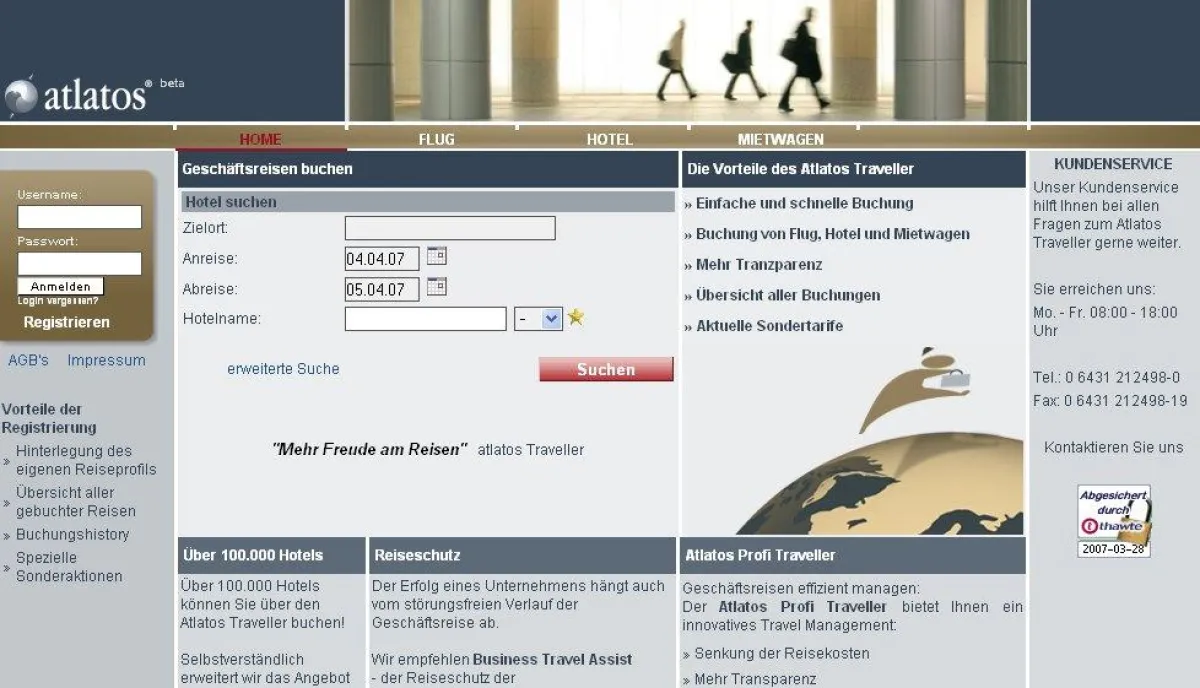Click the Login vergessen link

pos(56,301)
